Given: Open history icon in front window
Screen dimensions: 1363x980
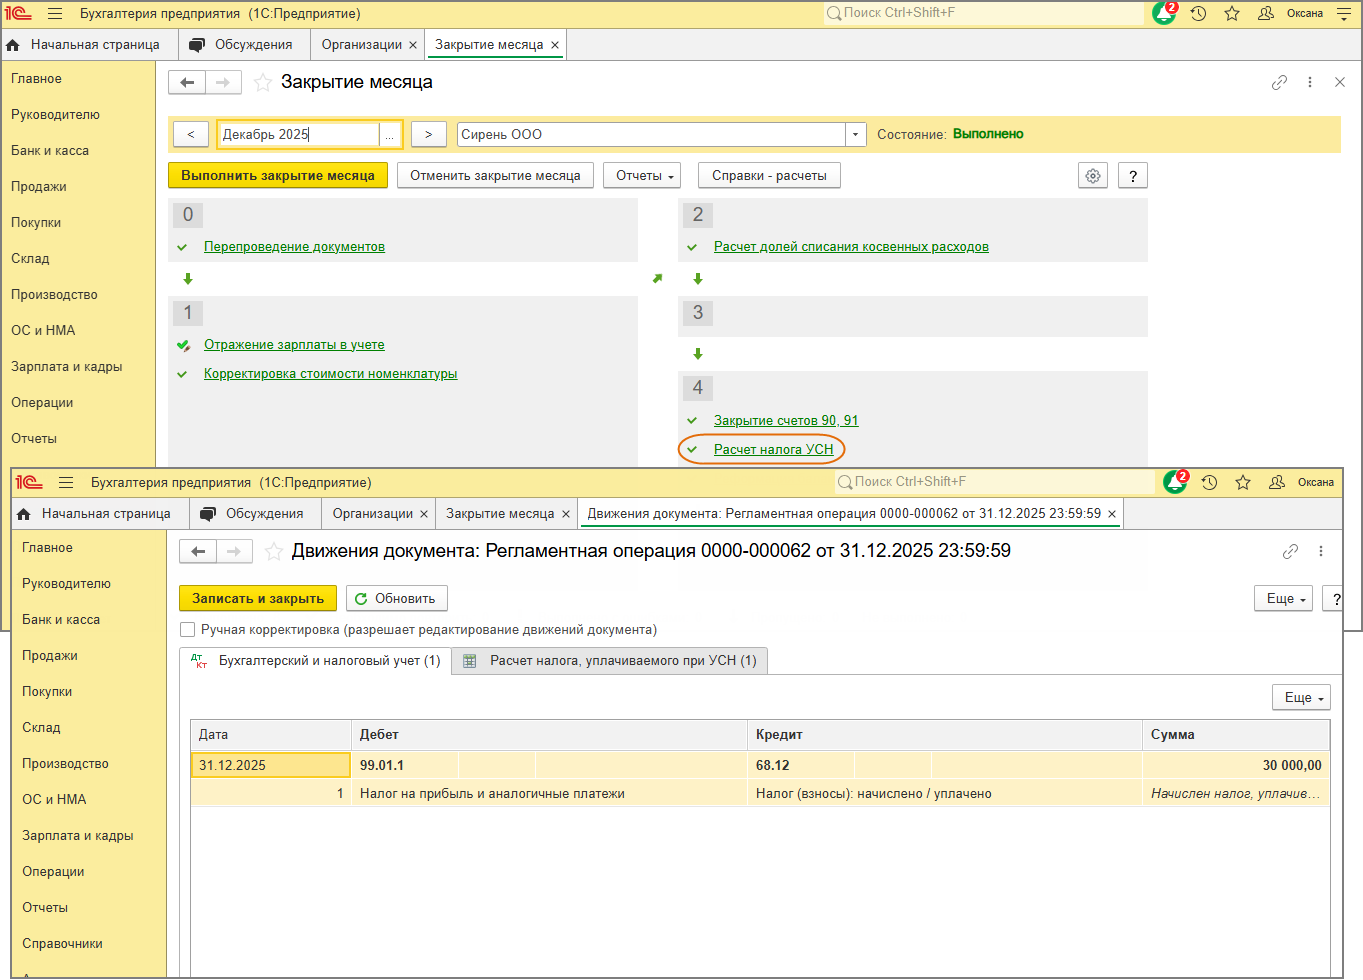Looking at the screenshot, I should coord(1209,483).
